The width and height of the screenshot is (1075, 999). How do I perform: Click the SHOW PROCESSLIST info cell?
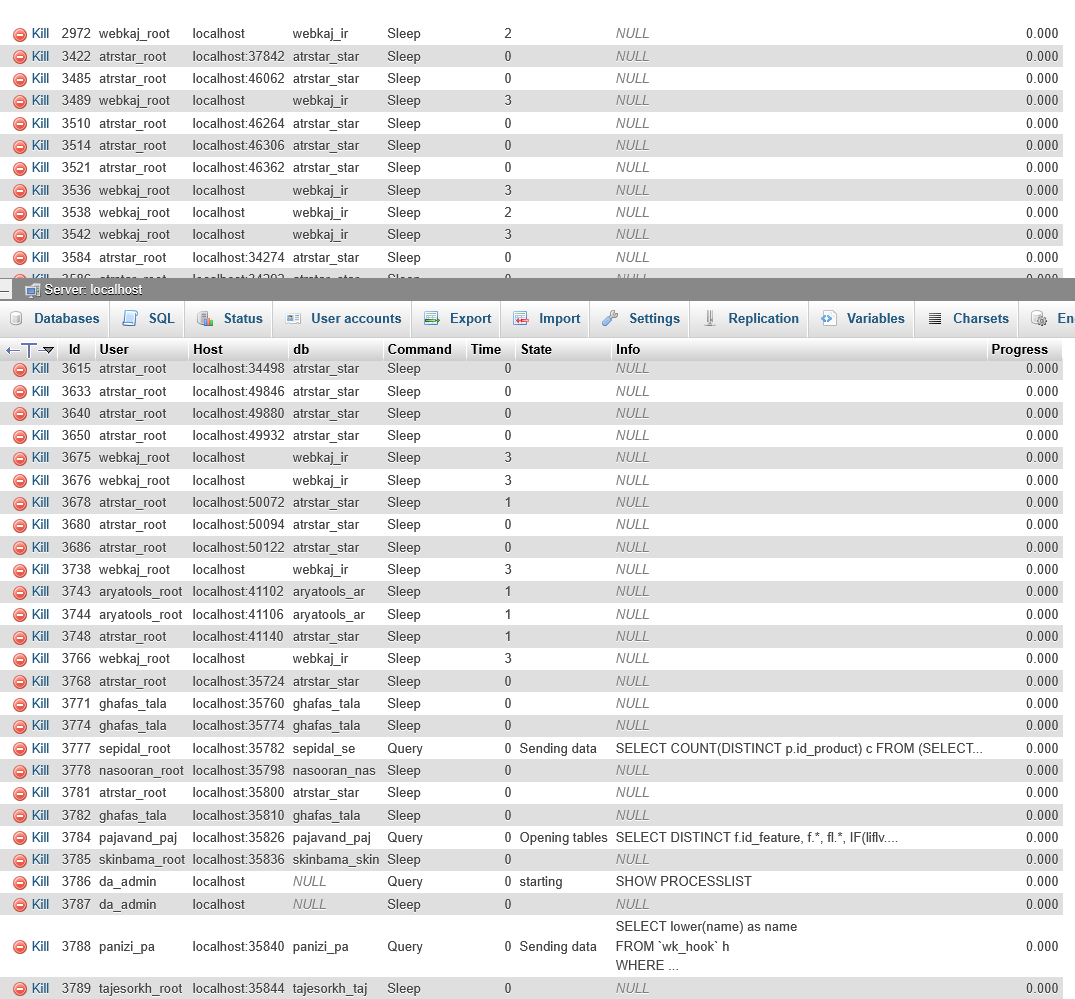click(x=684, y=881)
